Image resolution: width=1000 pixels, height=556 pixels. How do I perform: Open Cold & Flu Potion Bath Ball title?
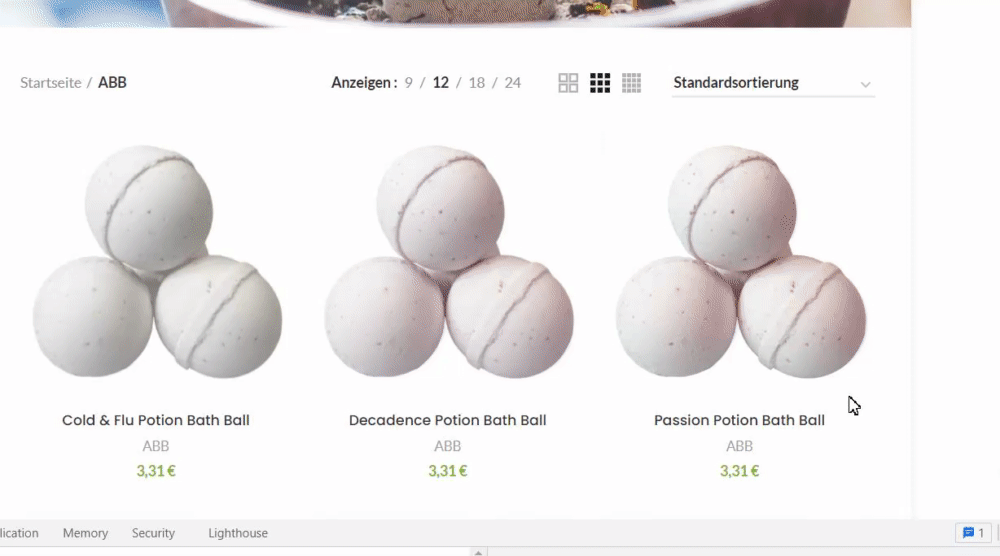click(156, 420)
